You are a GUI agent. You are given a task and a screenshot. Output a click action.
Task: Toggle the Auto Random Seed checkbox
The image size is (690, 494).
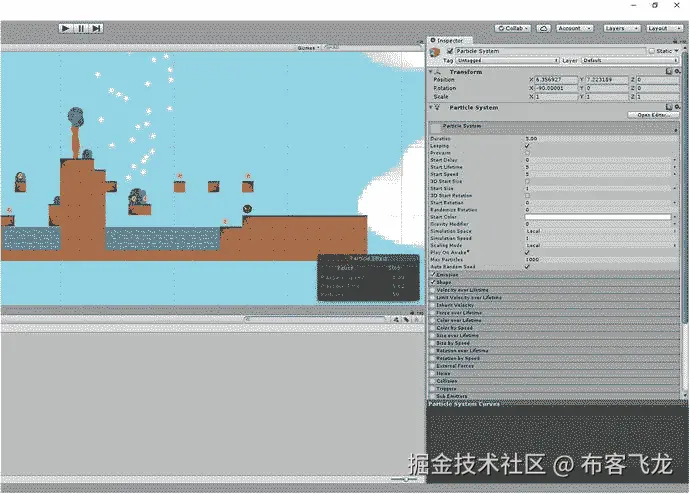click(x=527, y=267)
